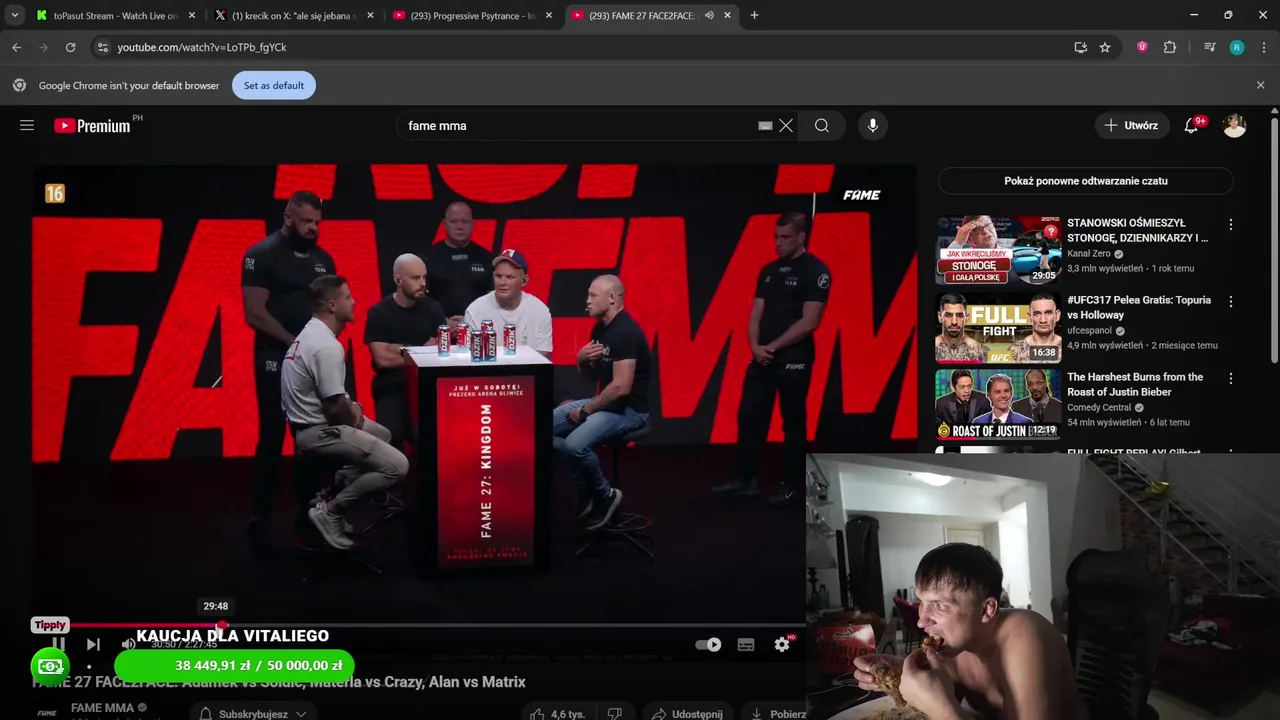Open Comedy Central channel link
The image size is (1280, 720).
tap(1099, 408)
